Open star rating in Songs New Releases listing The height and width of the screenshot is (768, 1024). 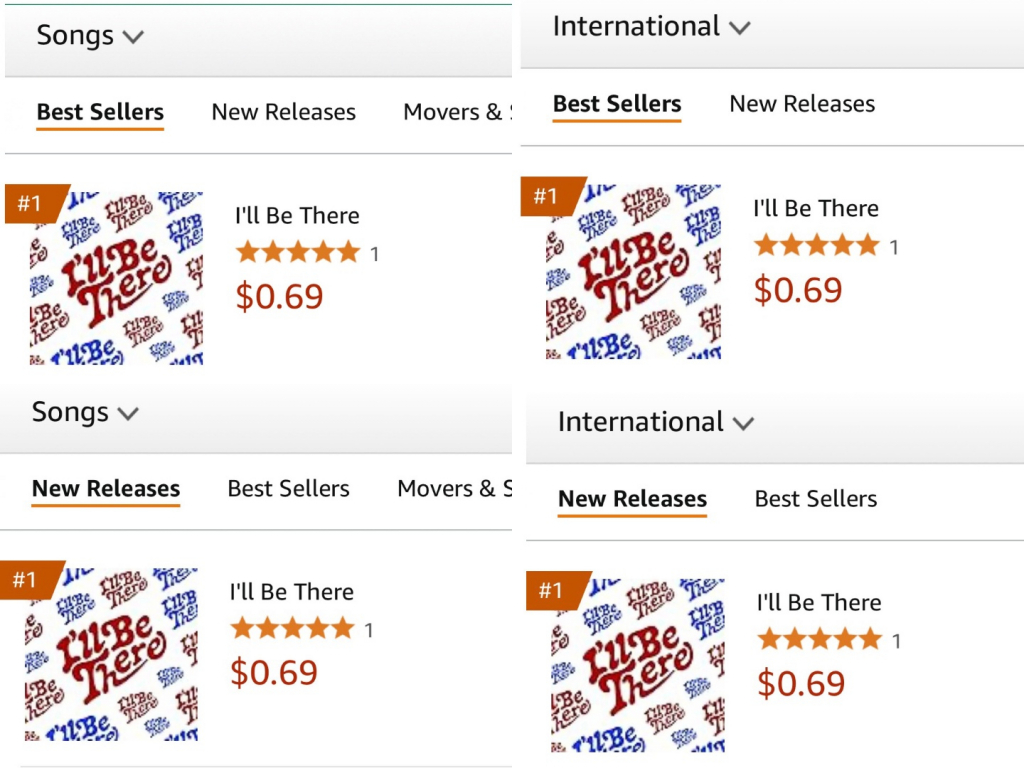click(x=292, y=629)
